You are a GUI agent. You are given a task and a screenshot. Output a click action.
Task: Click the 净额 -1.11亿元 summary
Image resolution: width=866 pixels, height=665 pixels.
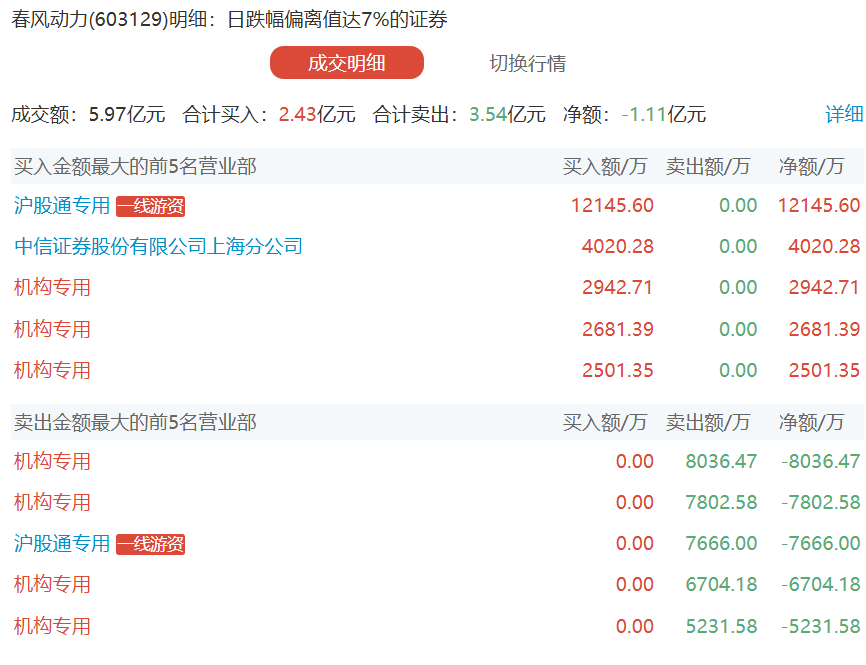tap(634, 114)
